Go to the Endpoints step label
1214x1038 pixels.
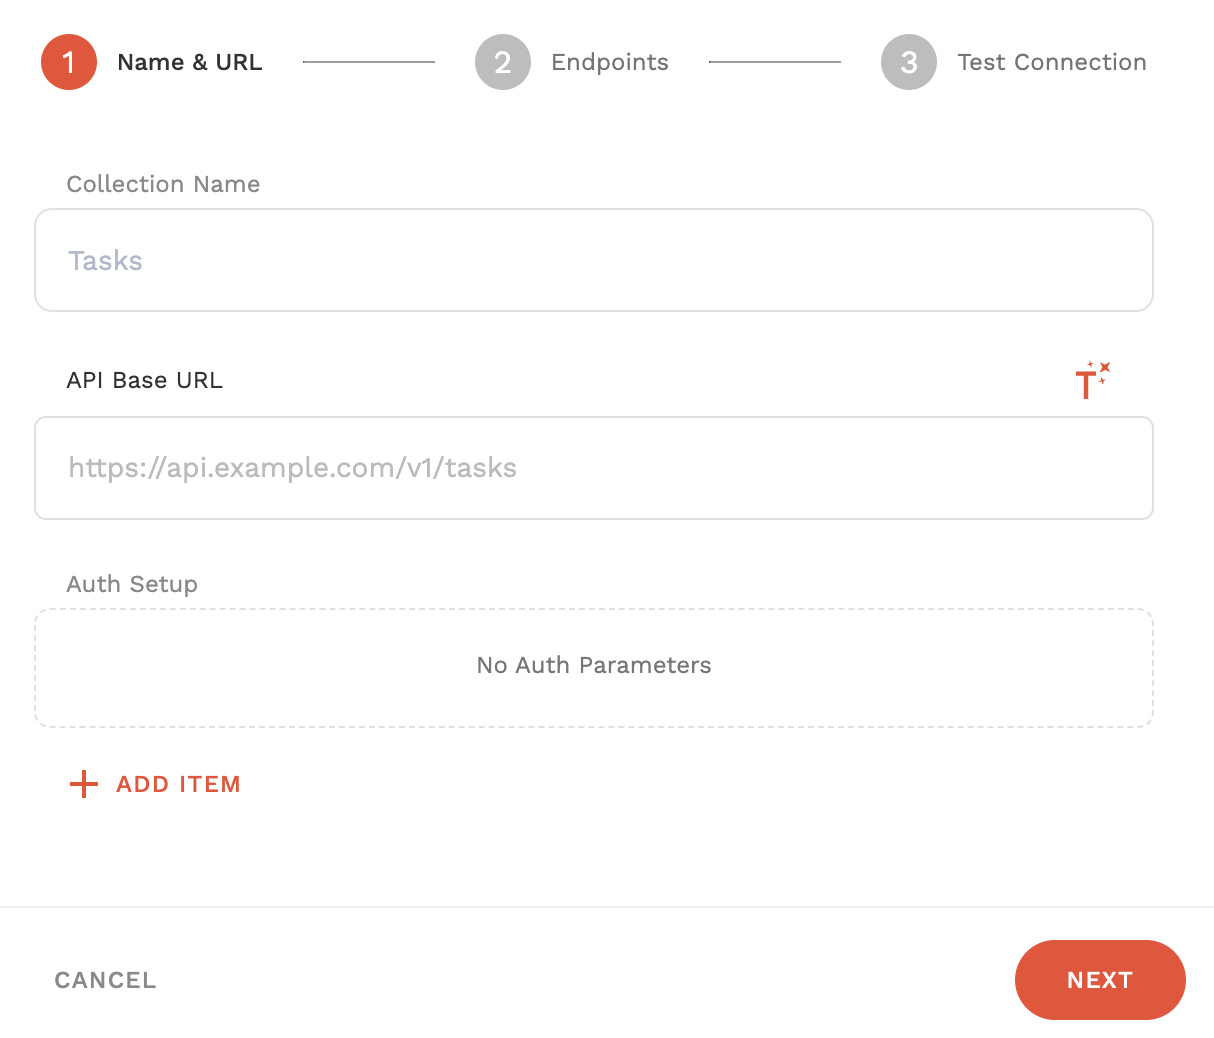pos(610,62)
